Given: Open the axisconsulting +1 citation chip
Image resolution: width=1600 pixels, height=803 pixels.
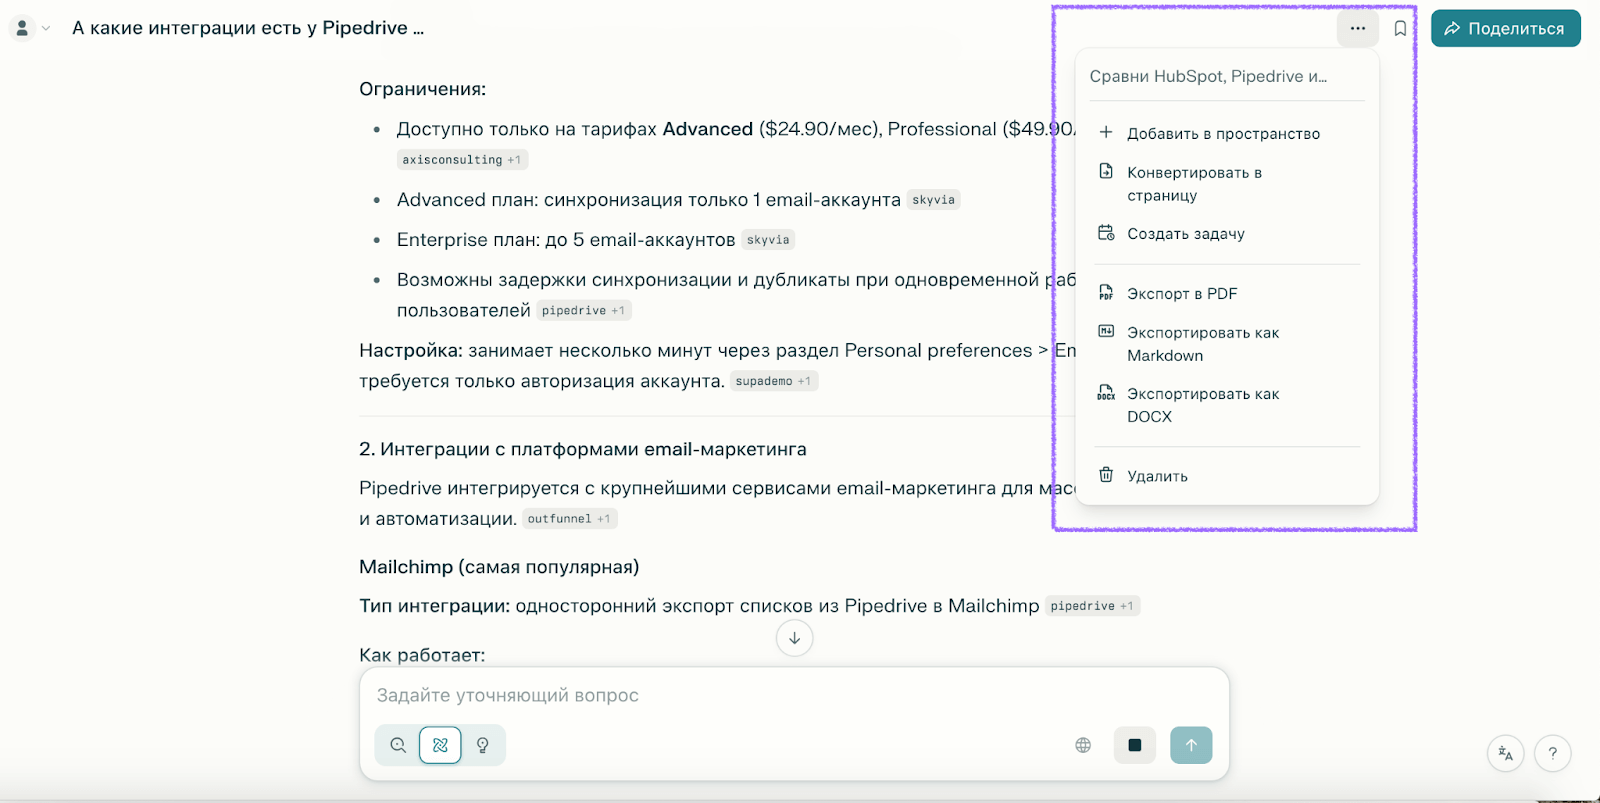Looking at the screenshot, I should pos(462,160).
